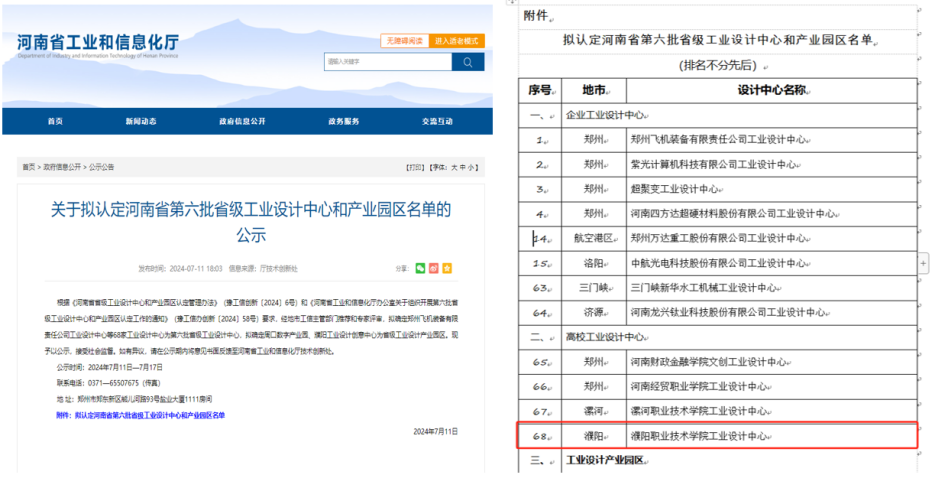Click sequence number 63 in the table
Screen dimensions: 932x501
tap(540, 288)
